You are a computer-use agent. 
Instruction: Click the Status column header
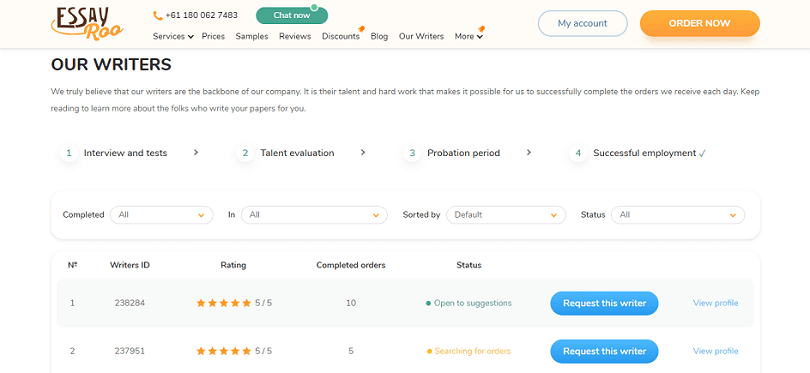pyautogui.click(x=469, y=265)
